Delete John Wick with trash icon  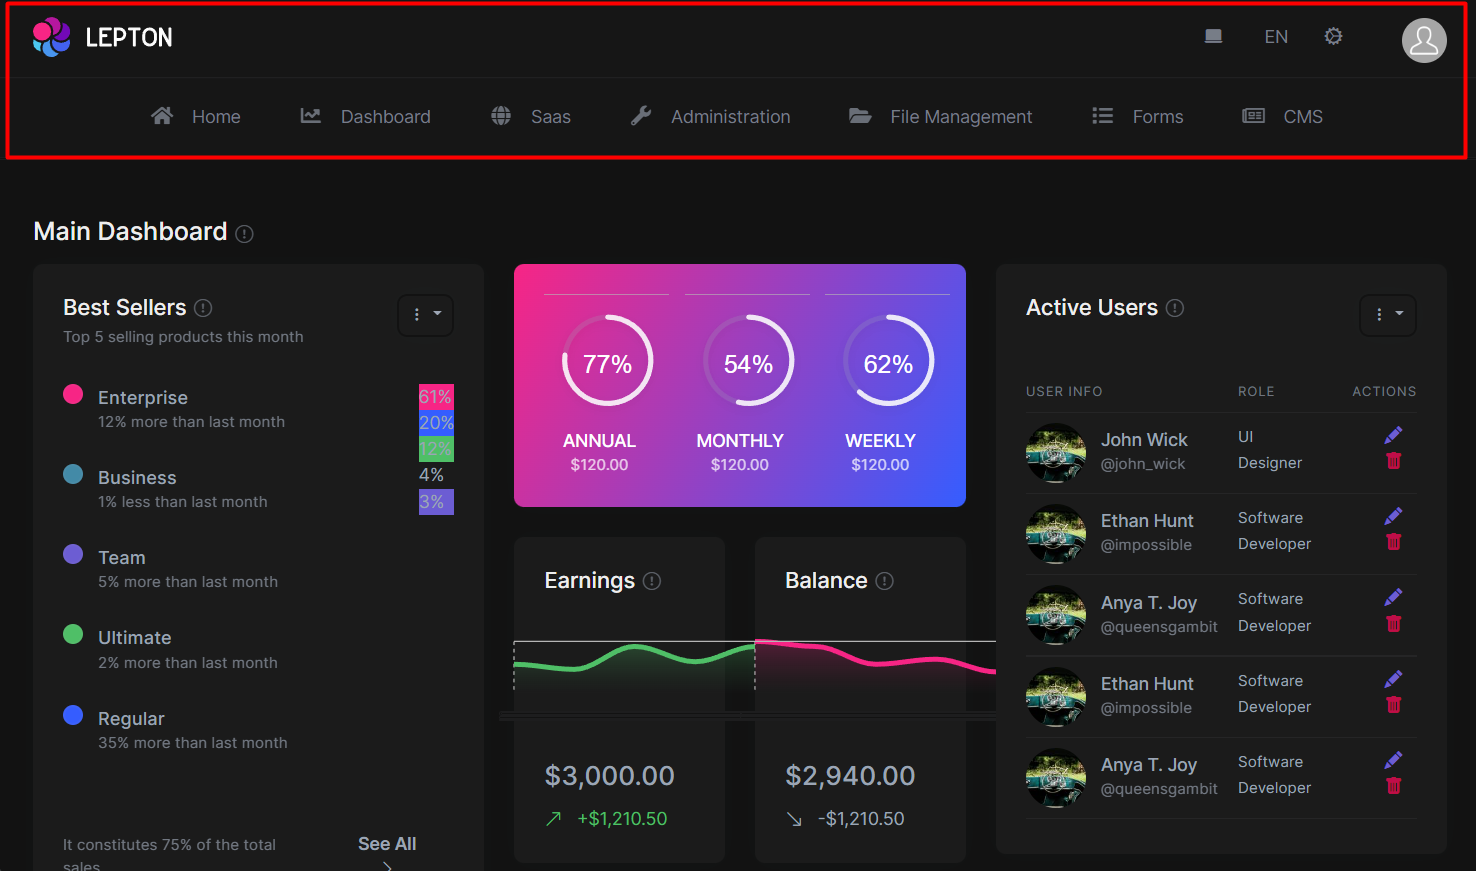click(1394, 461)
